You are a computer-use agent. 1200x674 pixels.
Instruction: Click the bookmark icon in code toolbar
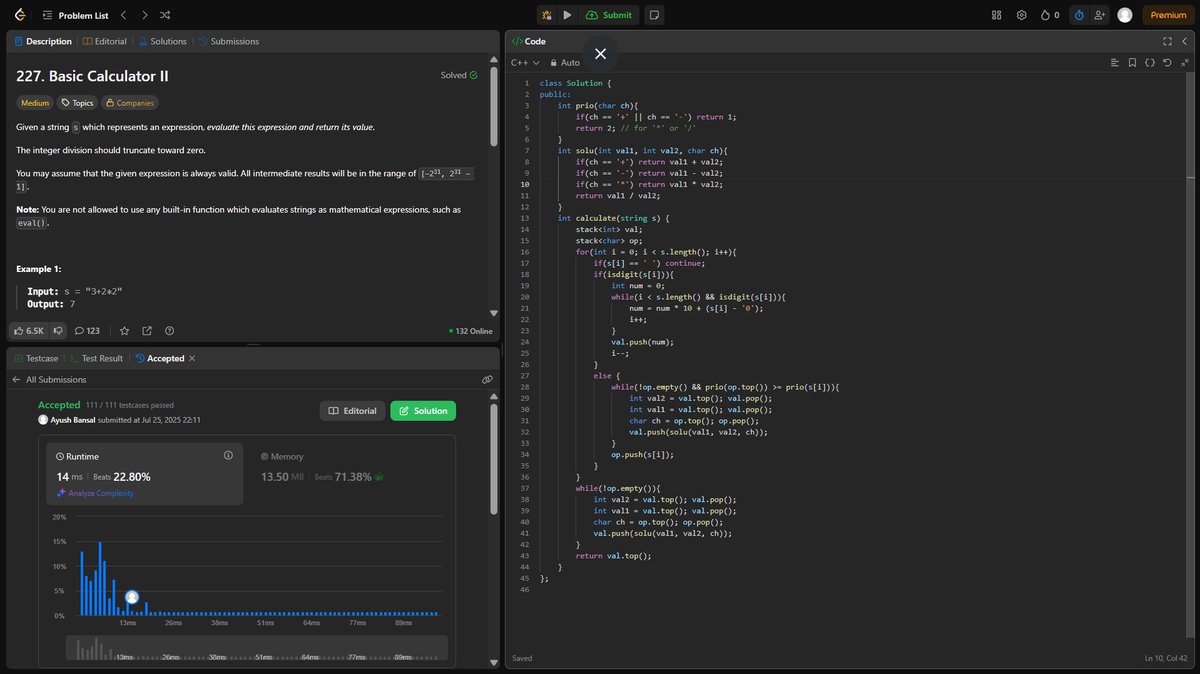click(1132, 62)
